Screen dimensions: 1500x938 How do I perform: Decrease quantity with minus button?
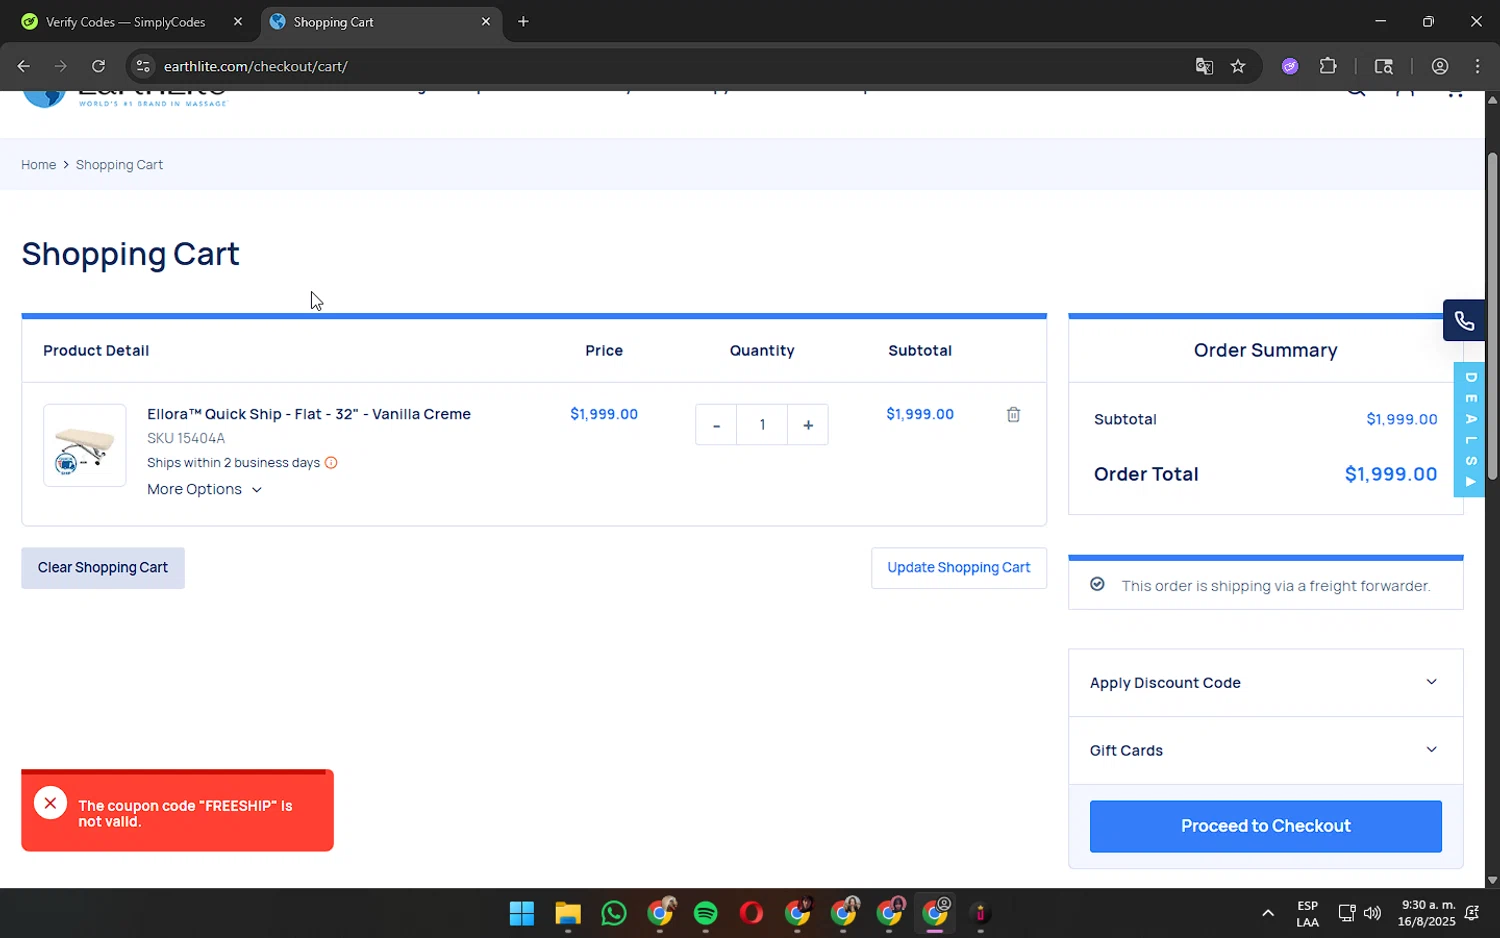click(716, 425)
